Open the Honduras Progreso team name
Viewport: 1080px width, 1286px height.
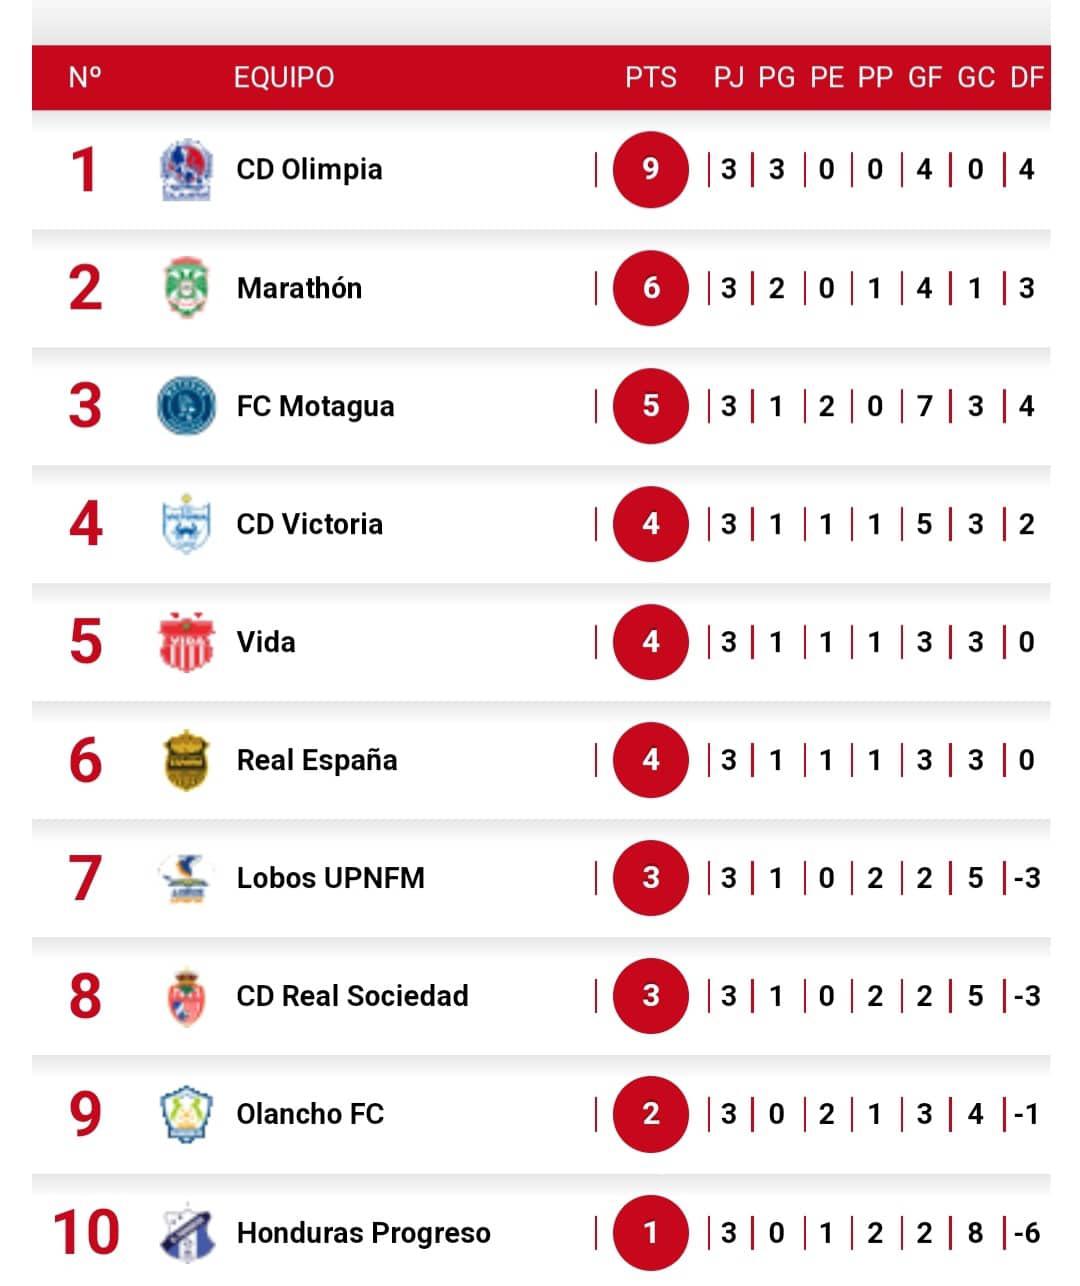pyautogui.click(x=363, y=1233)
